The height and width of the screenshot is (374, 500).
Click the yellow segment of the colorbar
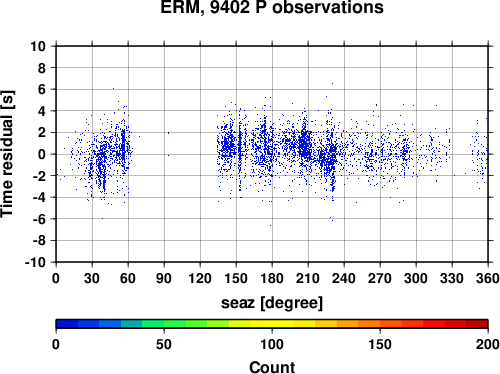[x=272, y=324]
